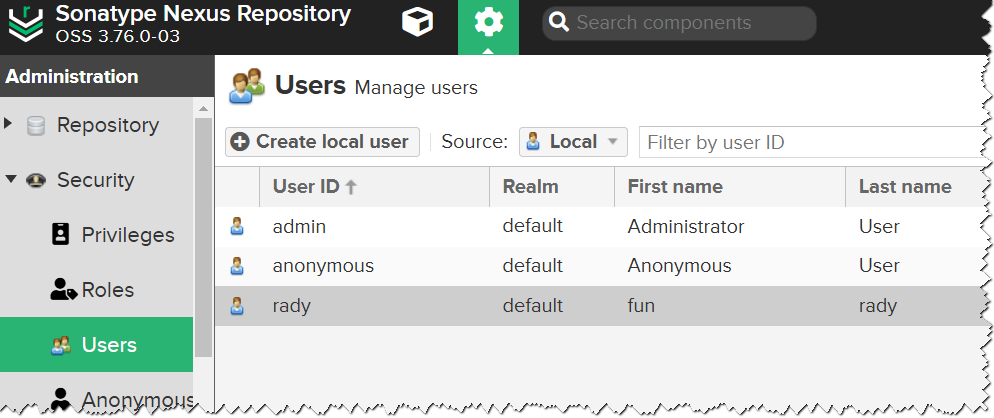The image size is (994, 418).
Task: Click the default realm cell for rady
Action: pyautogui.click(x=532, y=306)
